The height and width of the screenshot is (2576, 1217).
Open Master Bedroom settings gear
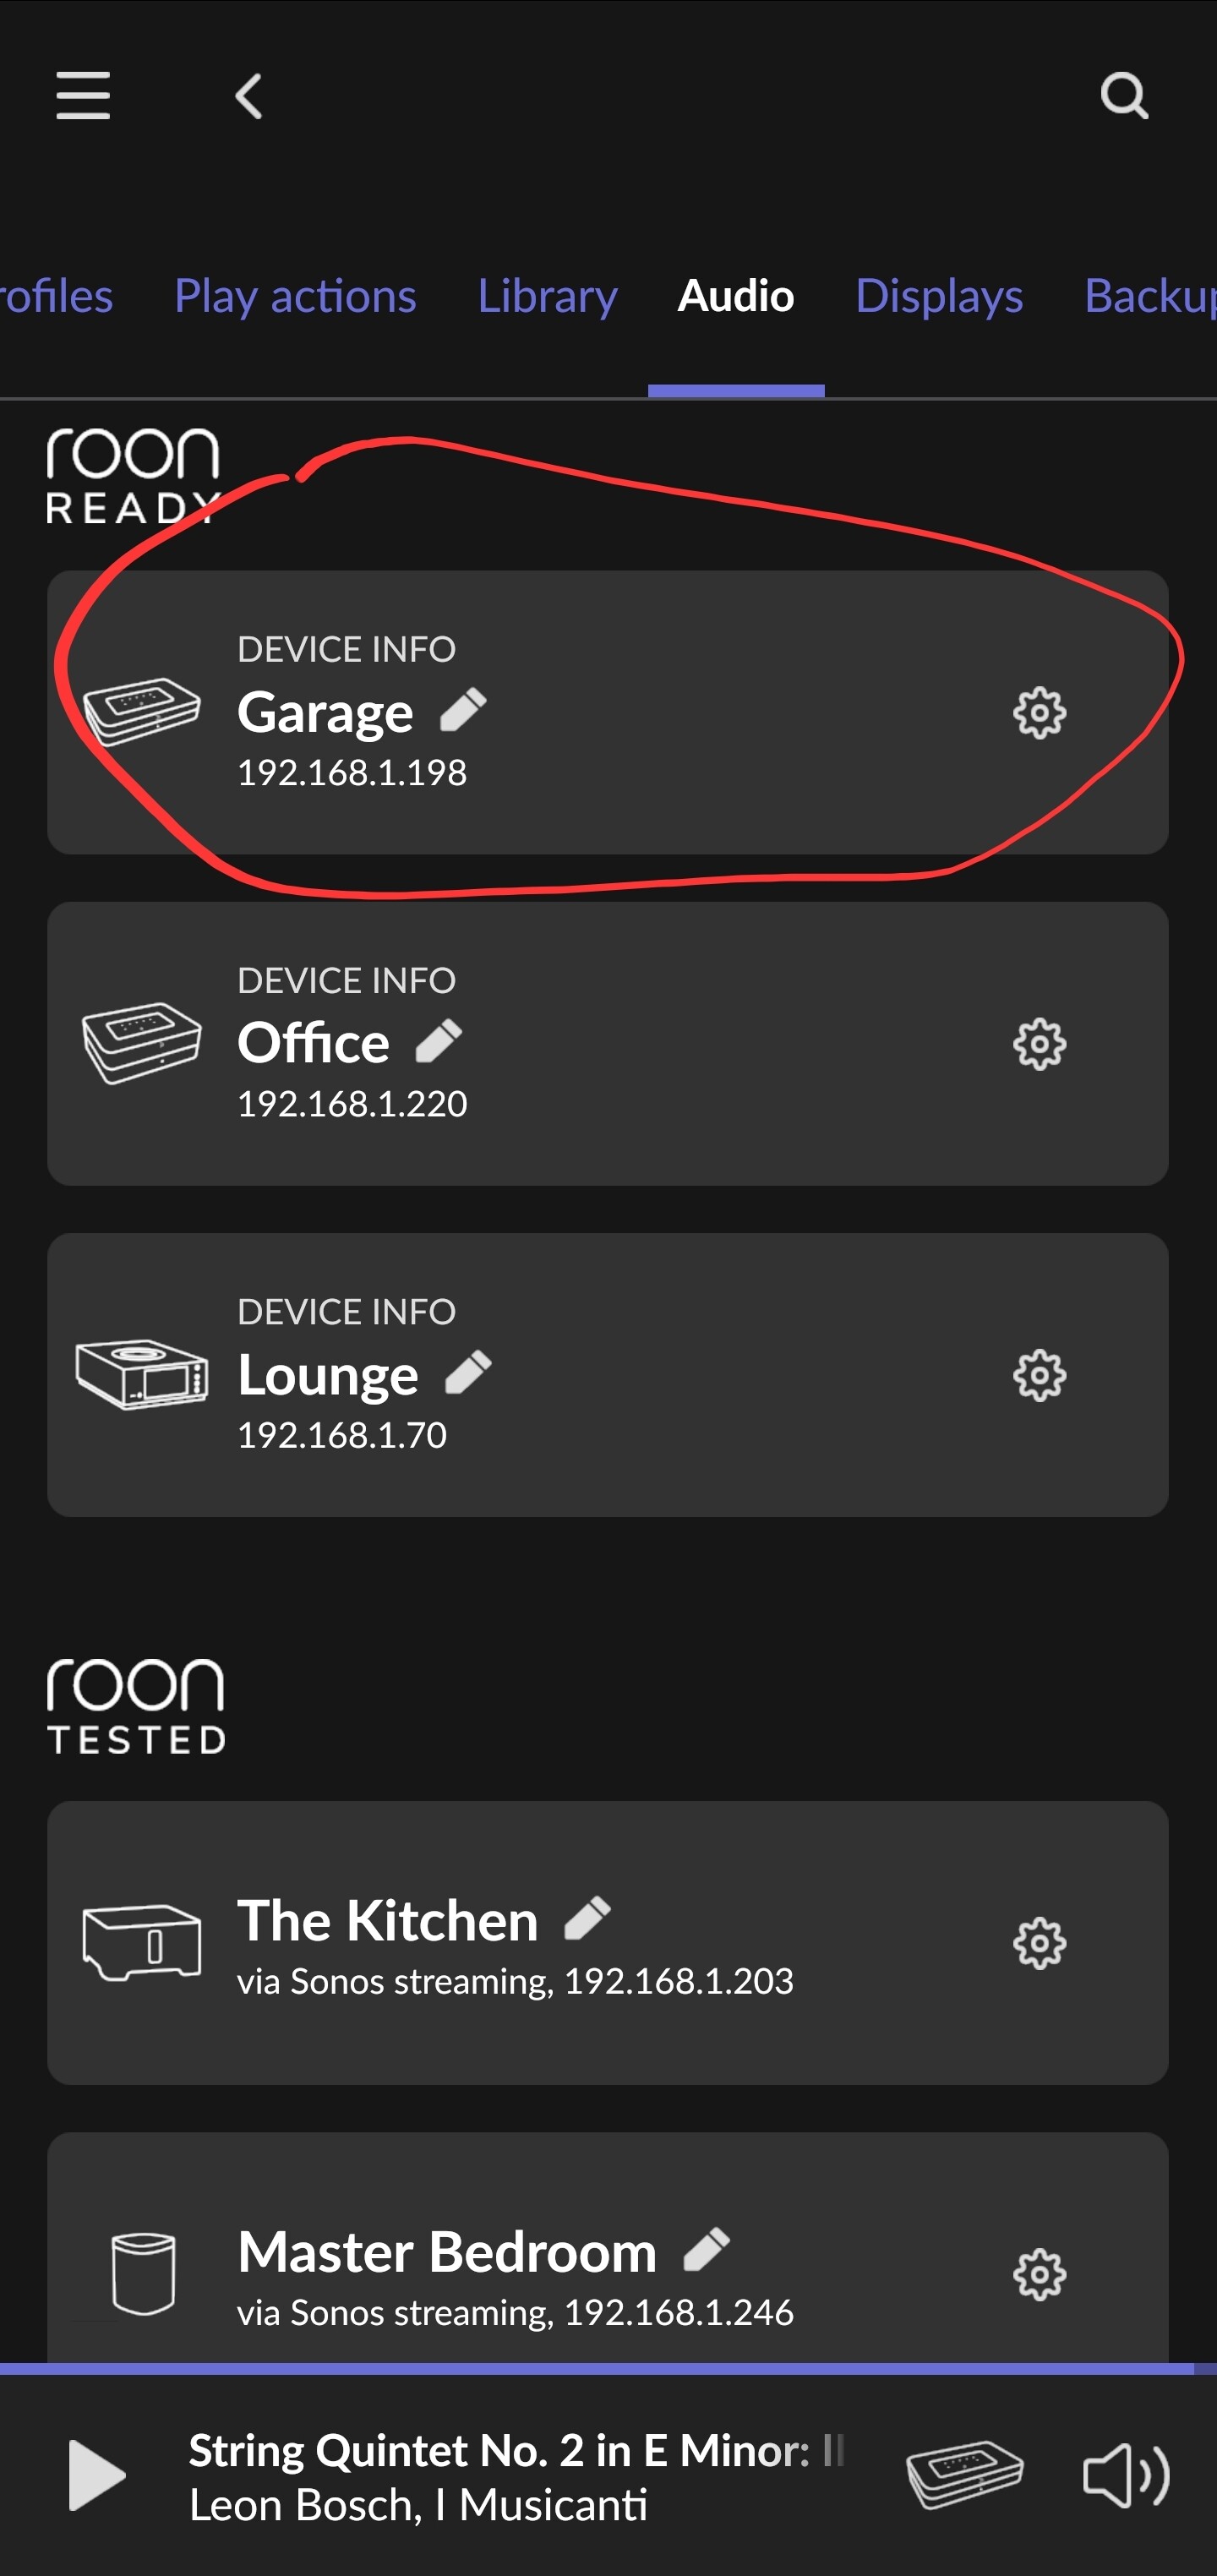(x=1039, y=2275)
